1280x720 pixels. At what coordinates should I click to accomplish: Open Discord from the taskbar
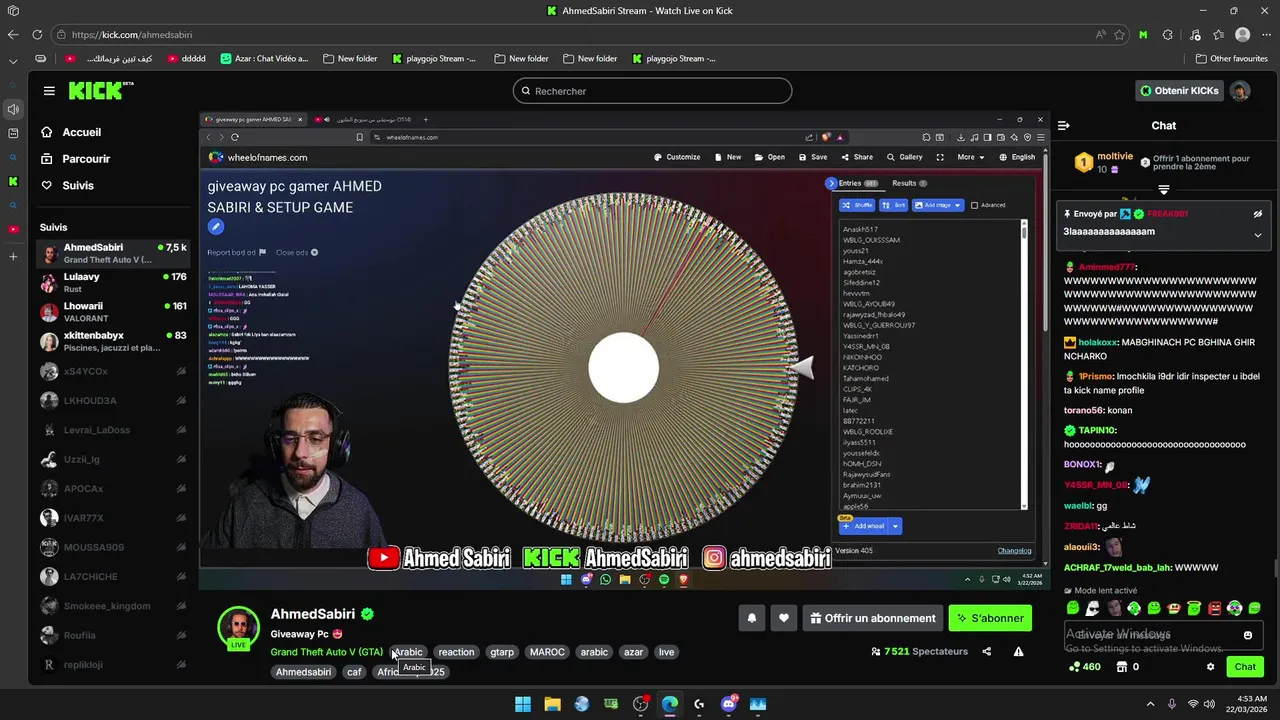click(x=728, y=704)
